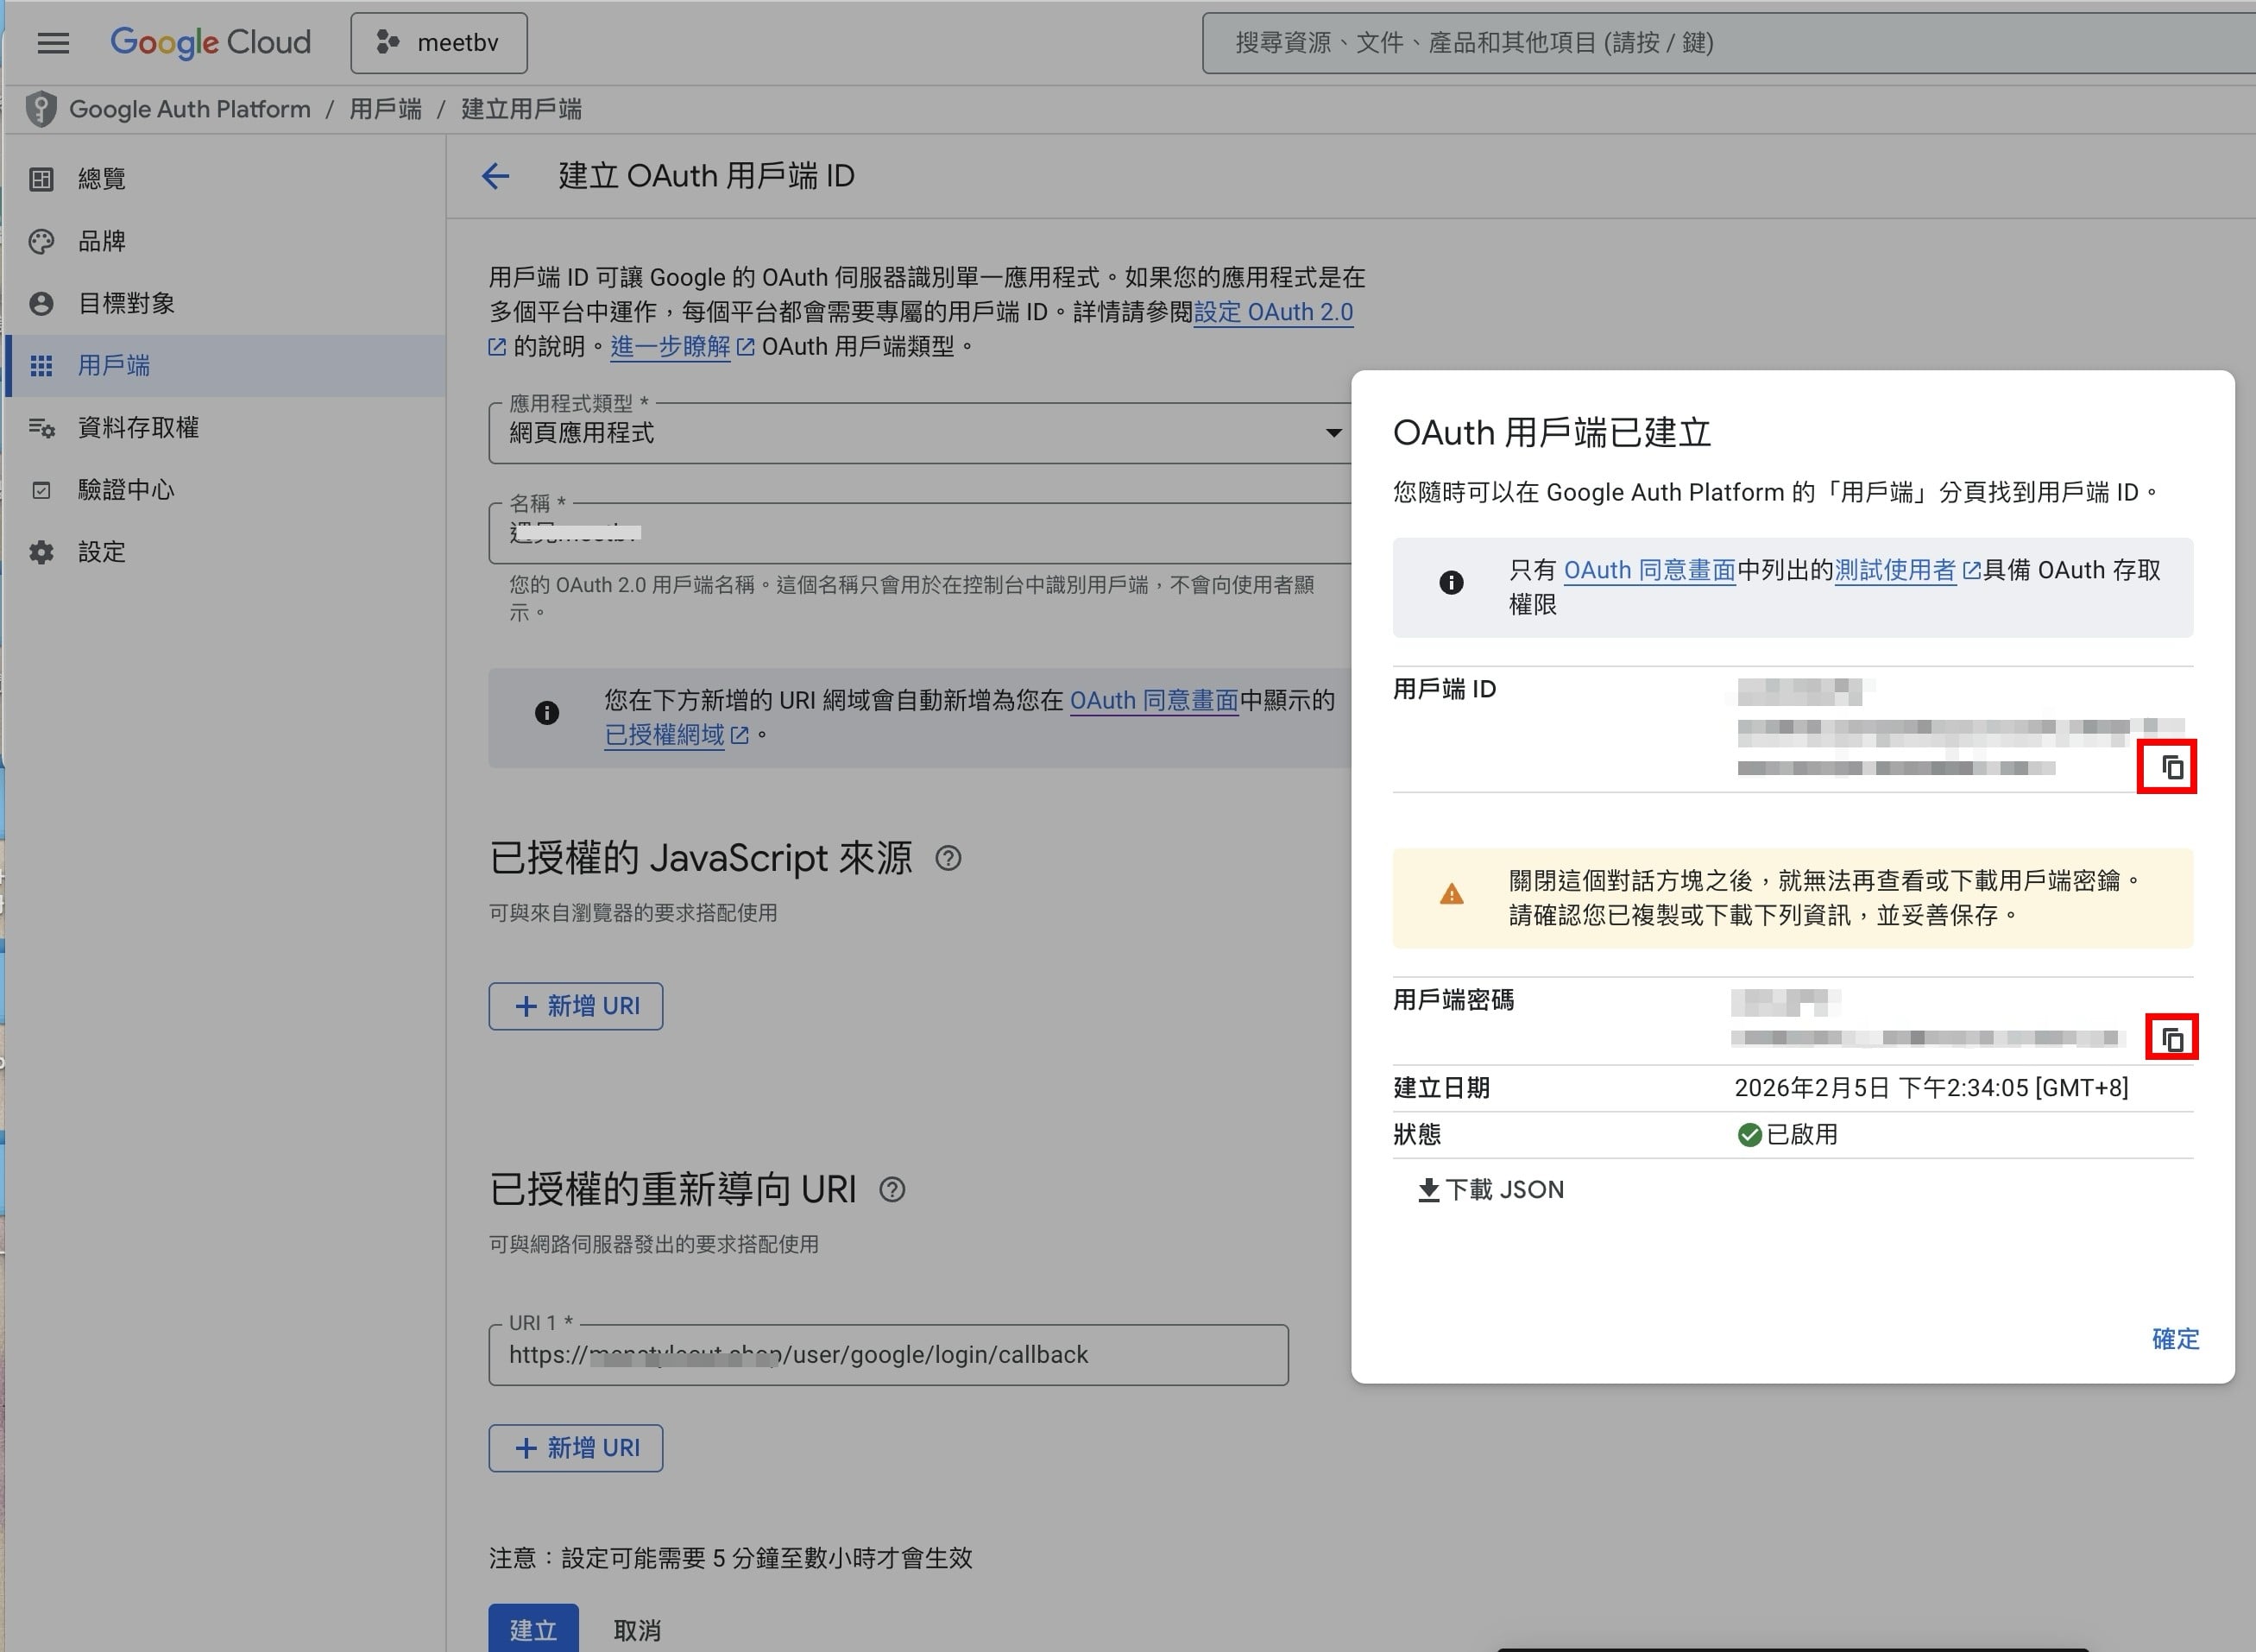
Task: Click 新增 URI under JavaScript 來源
Action: coord(576,1006)
